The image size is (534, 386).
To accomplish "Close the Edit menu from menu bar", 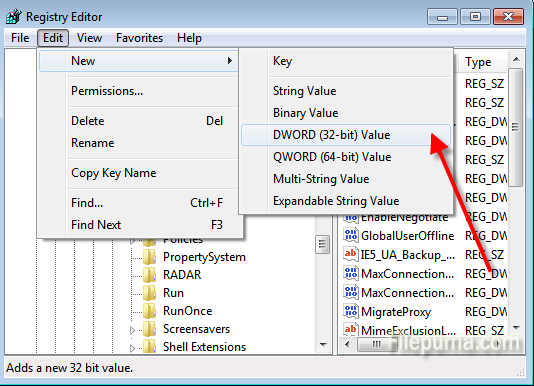I will pos(53,38).
